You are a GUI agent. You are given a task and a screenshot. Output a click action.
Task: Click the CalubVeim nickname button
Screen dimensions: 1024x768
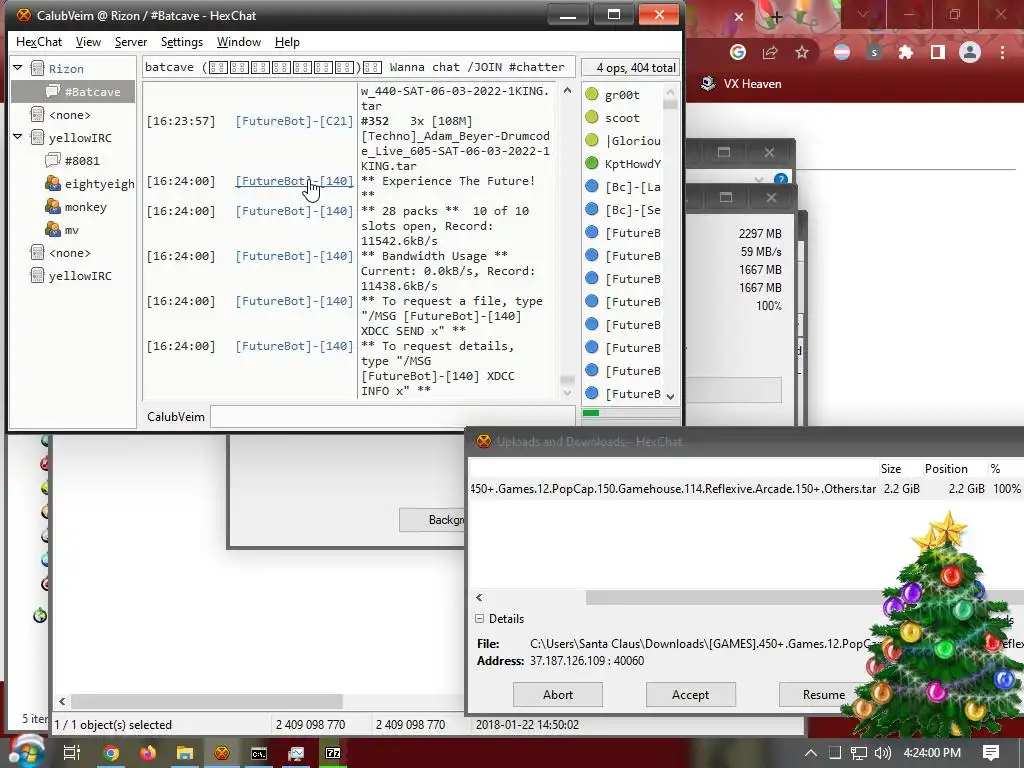(176, 417)
